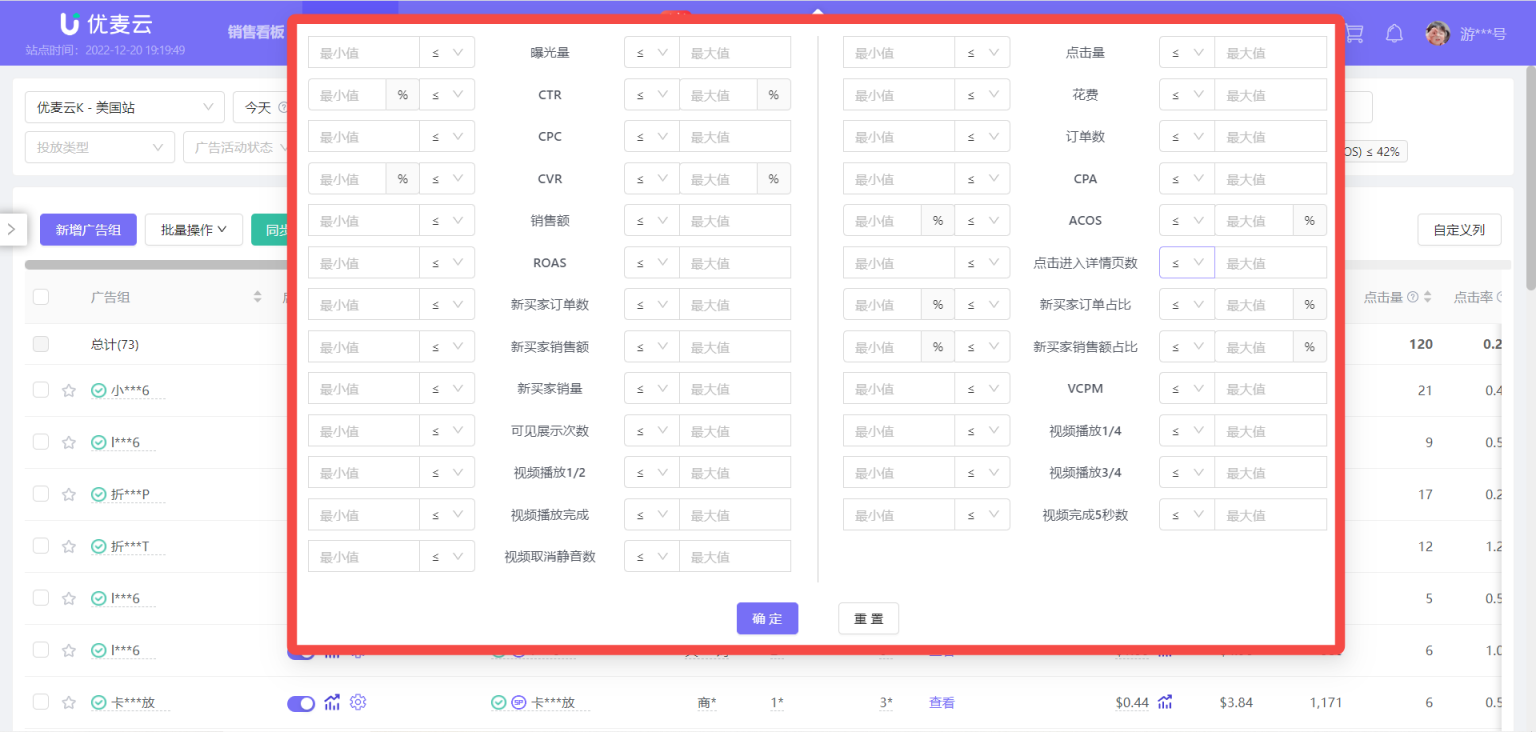Click the status check icon for 折***P
Viewport: 1536px width, 732px height.
(98, 494)
